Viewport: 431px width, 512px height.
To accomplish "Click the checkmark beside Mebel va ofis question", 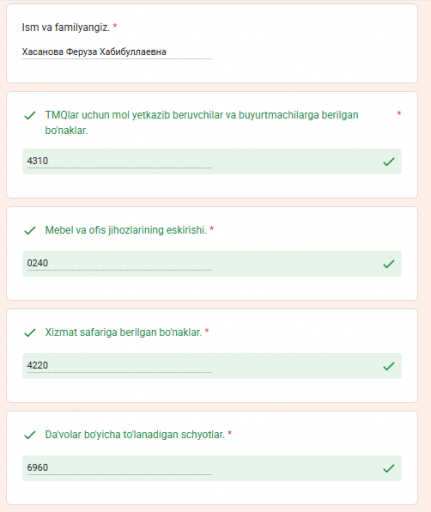I will coord(30,230).
